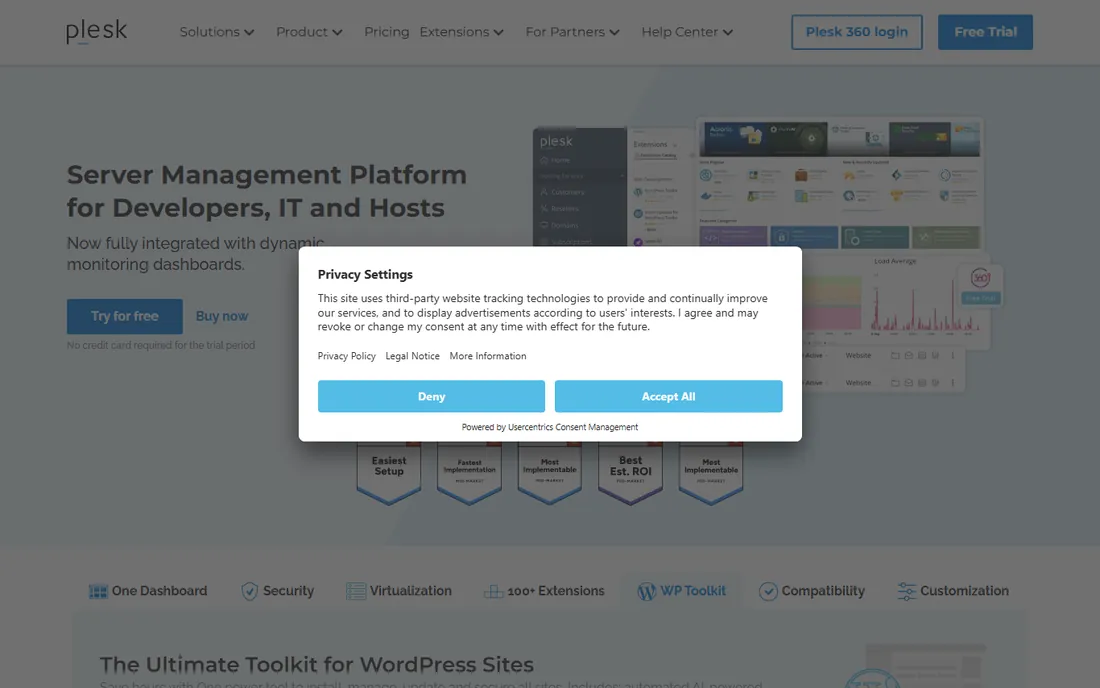The height and width of the screenshot is (688, 1100).
Task: Click the Free Trial button
Action: tap(985, 32)
